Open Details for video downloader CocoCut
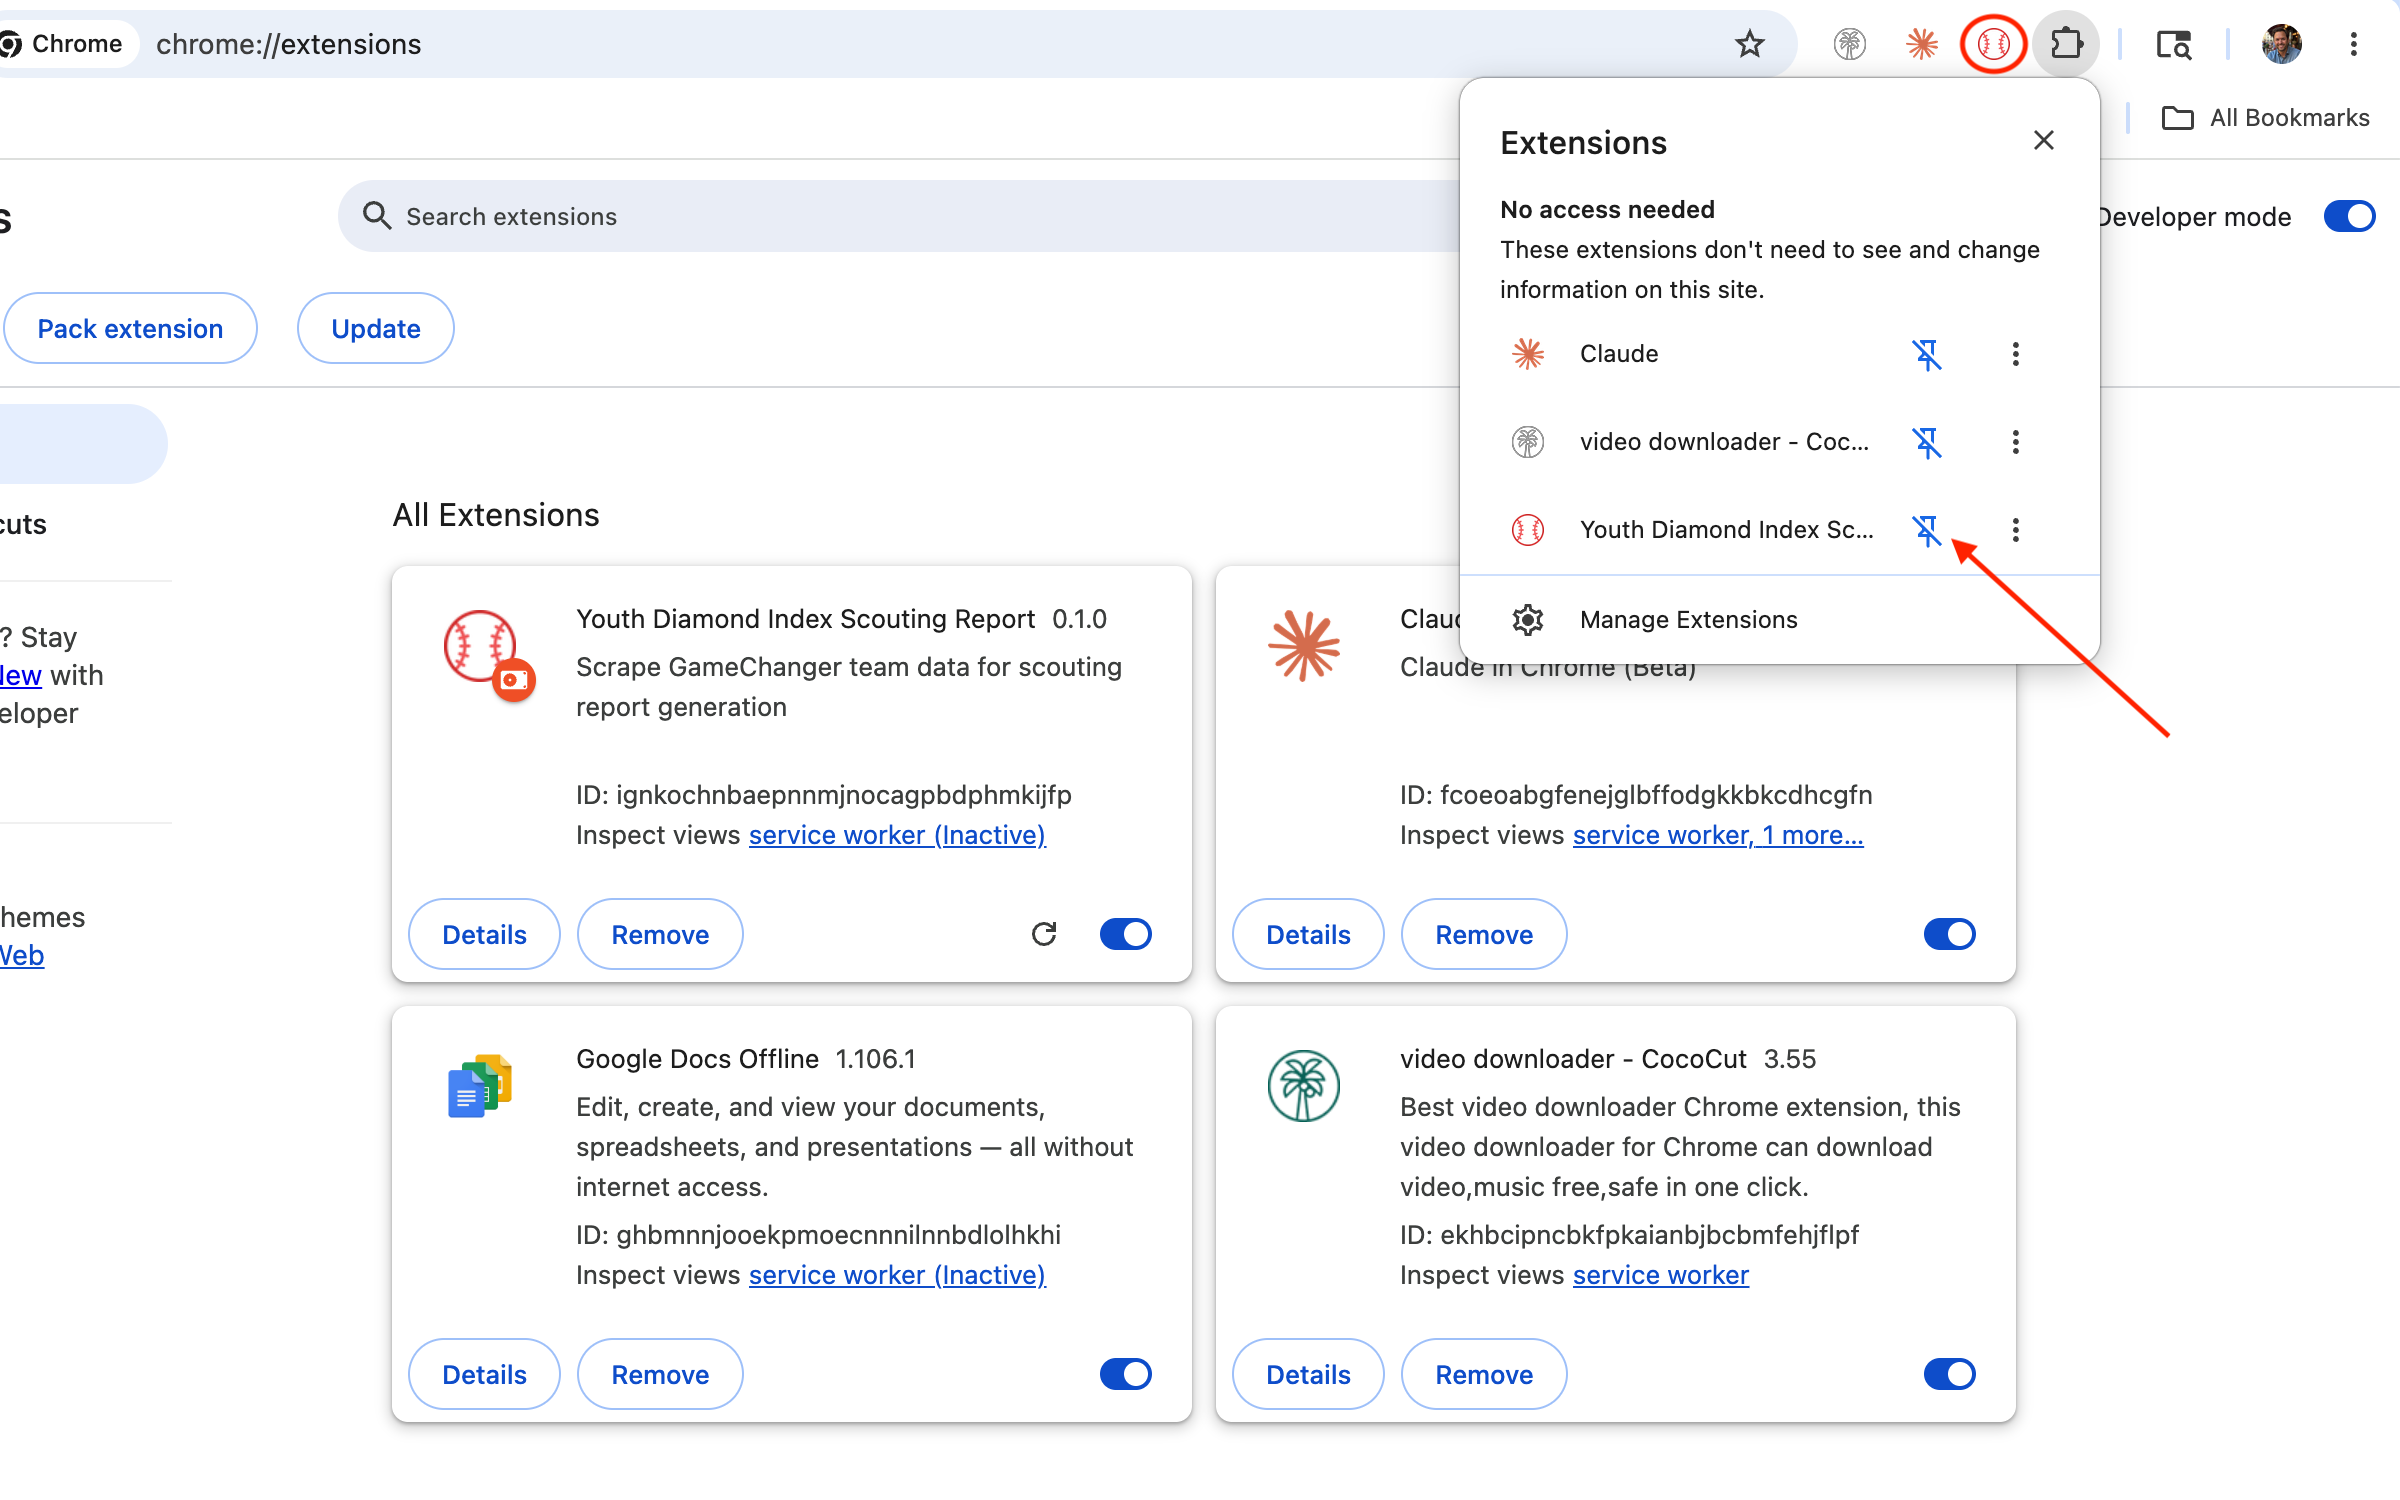Screen dimensions: 2400x1500 (x=1308, y=1374)
